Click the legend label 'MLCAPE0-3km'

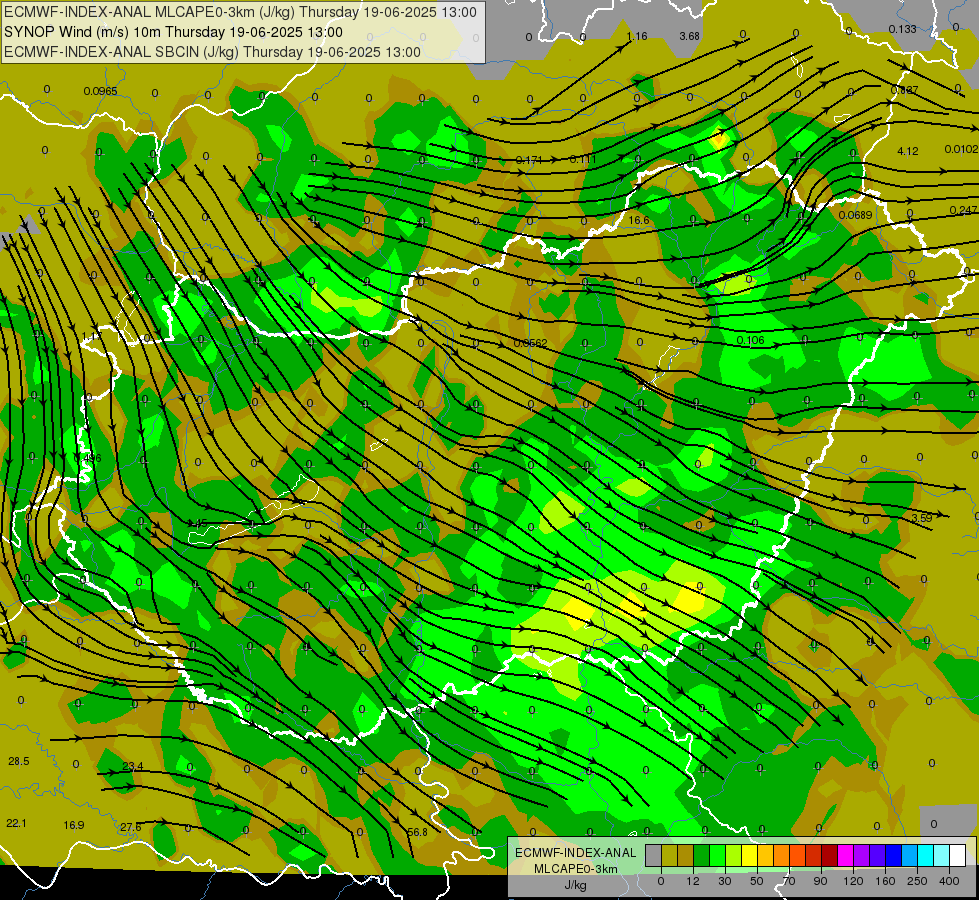tap(576, 869)
